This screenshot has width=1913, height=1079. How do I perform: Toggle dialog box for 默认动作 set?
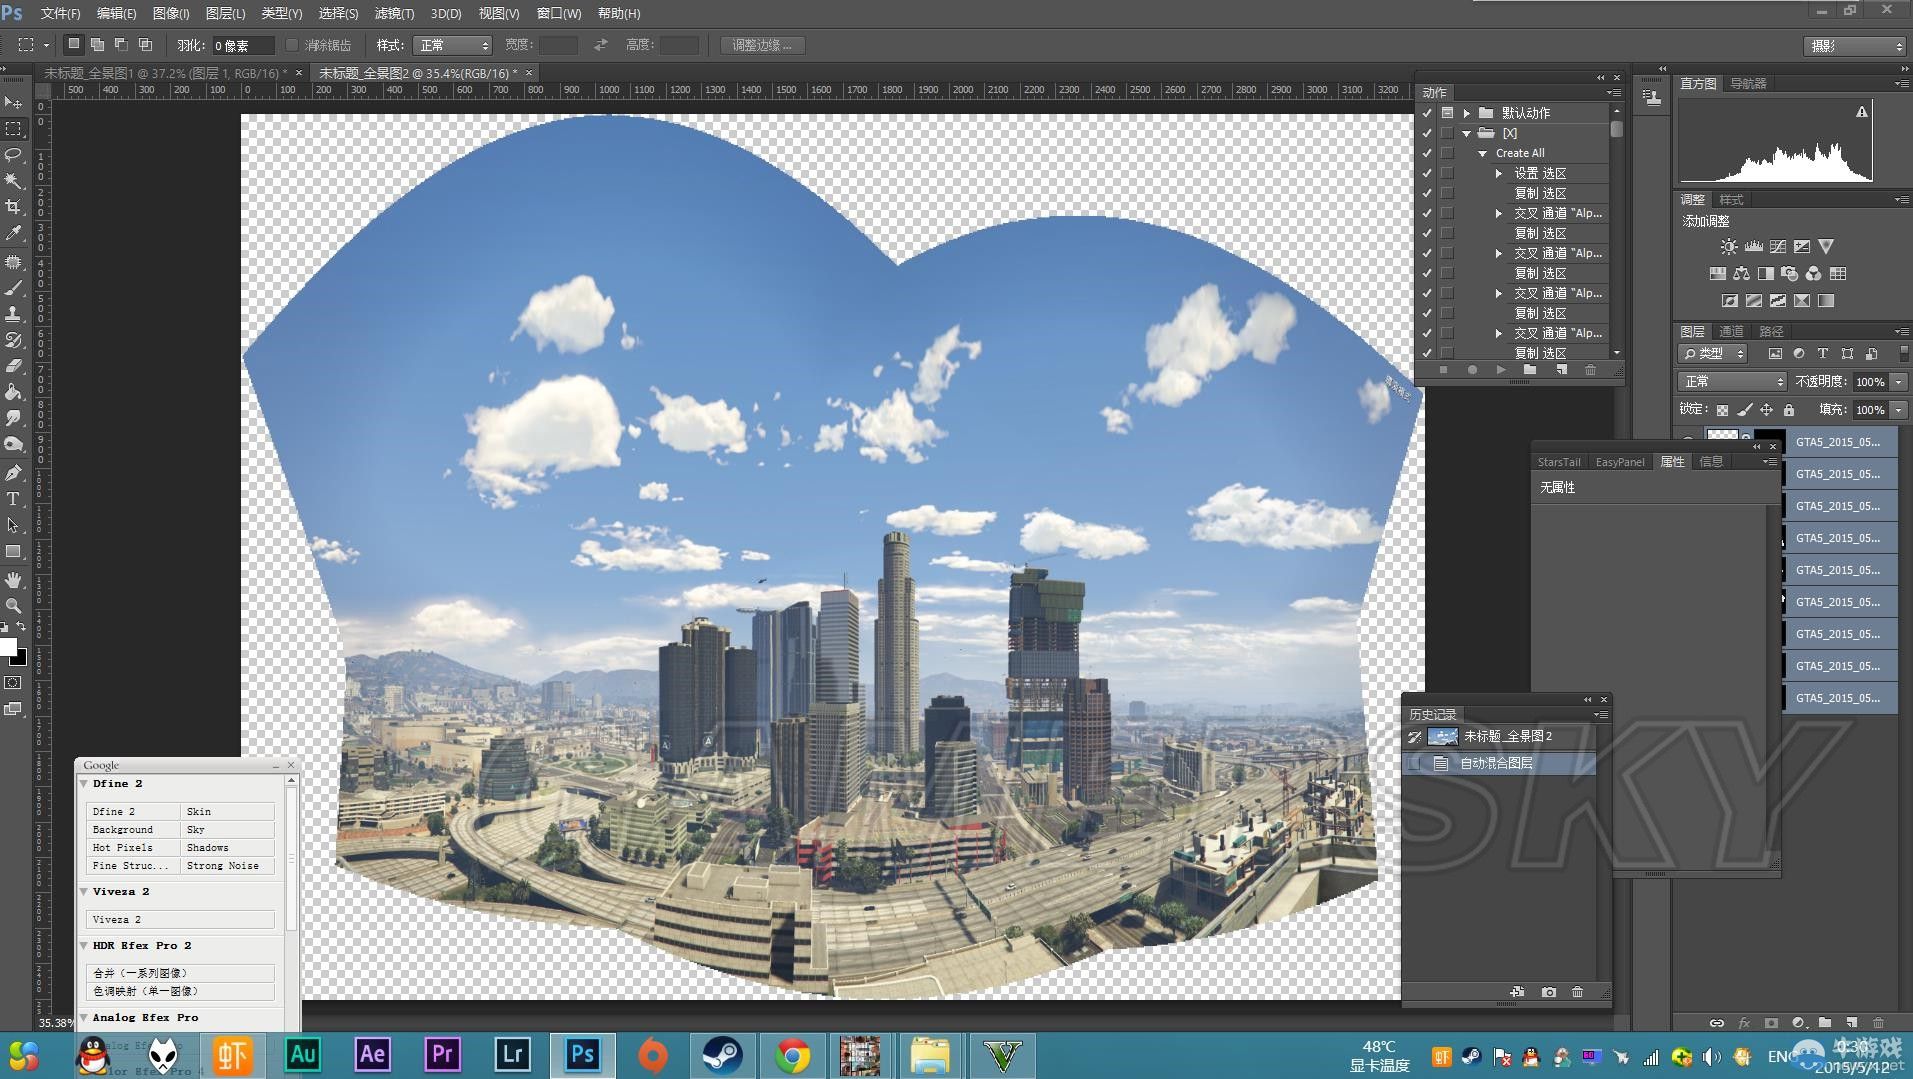[1447, 113]
